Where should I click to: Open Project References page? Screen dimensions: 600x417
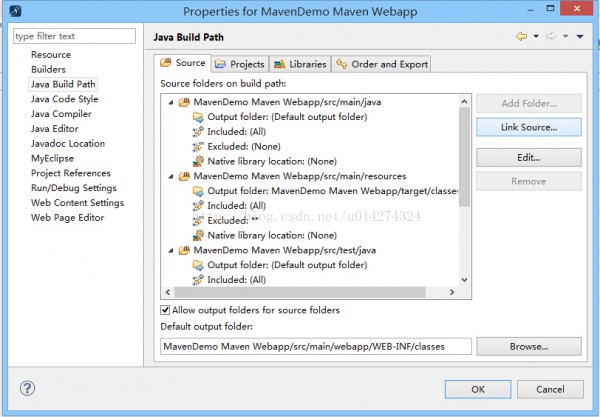click(71, 173)
